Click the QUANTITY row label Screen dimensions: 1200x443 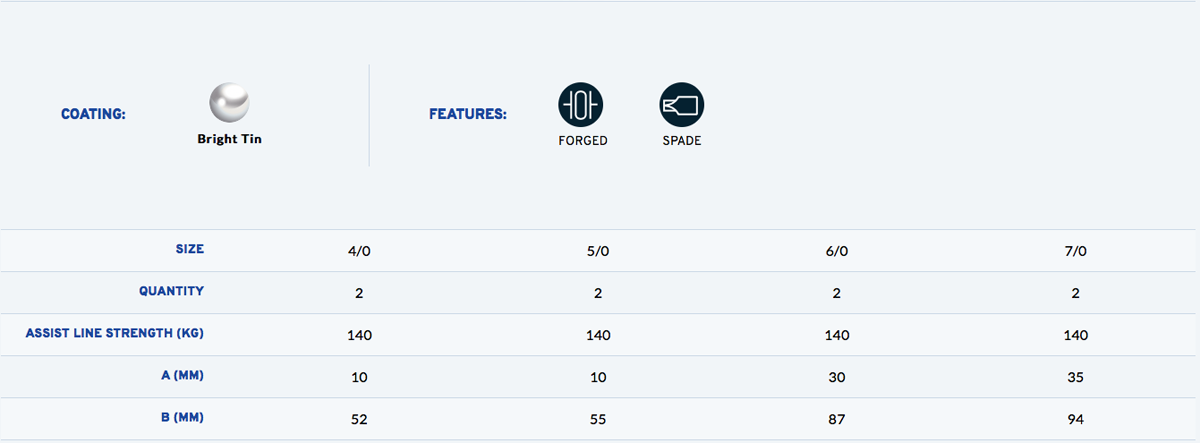[x=171, y=291]
